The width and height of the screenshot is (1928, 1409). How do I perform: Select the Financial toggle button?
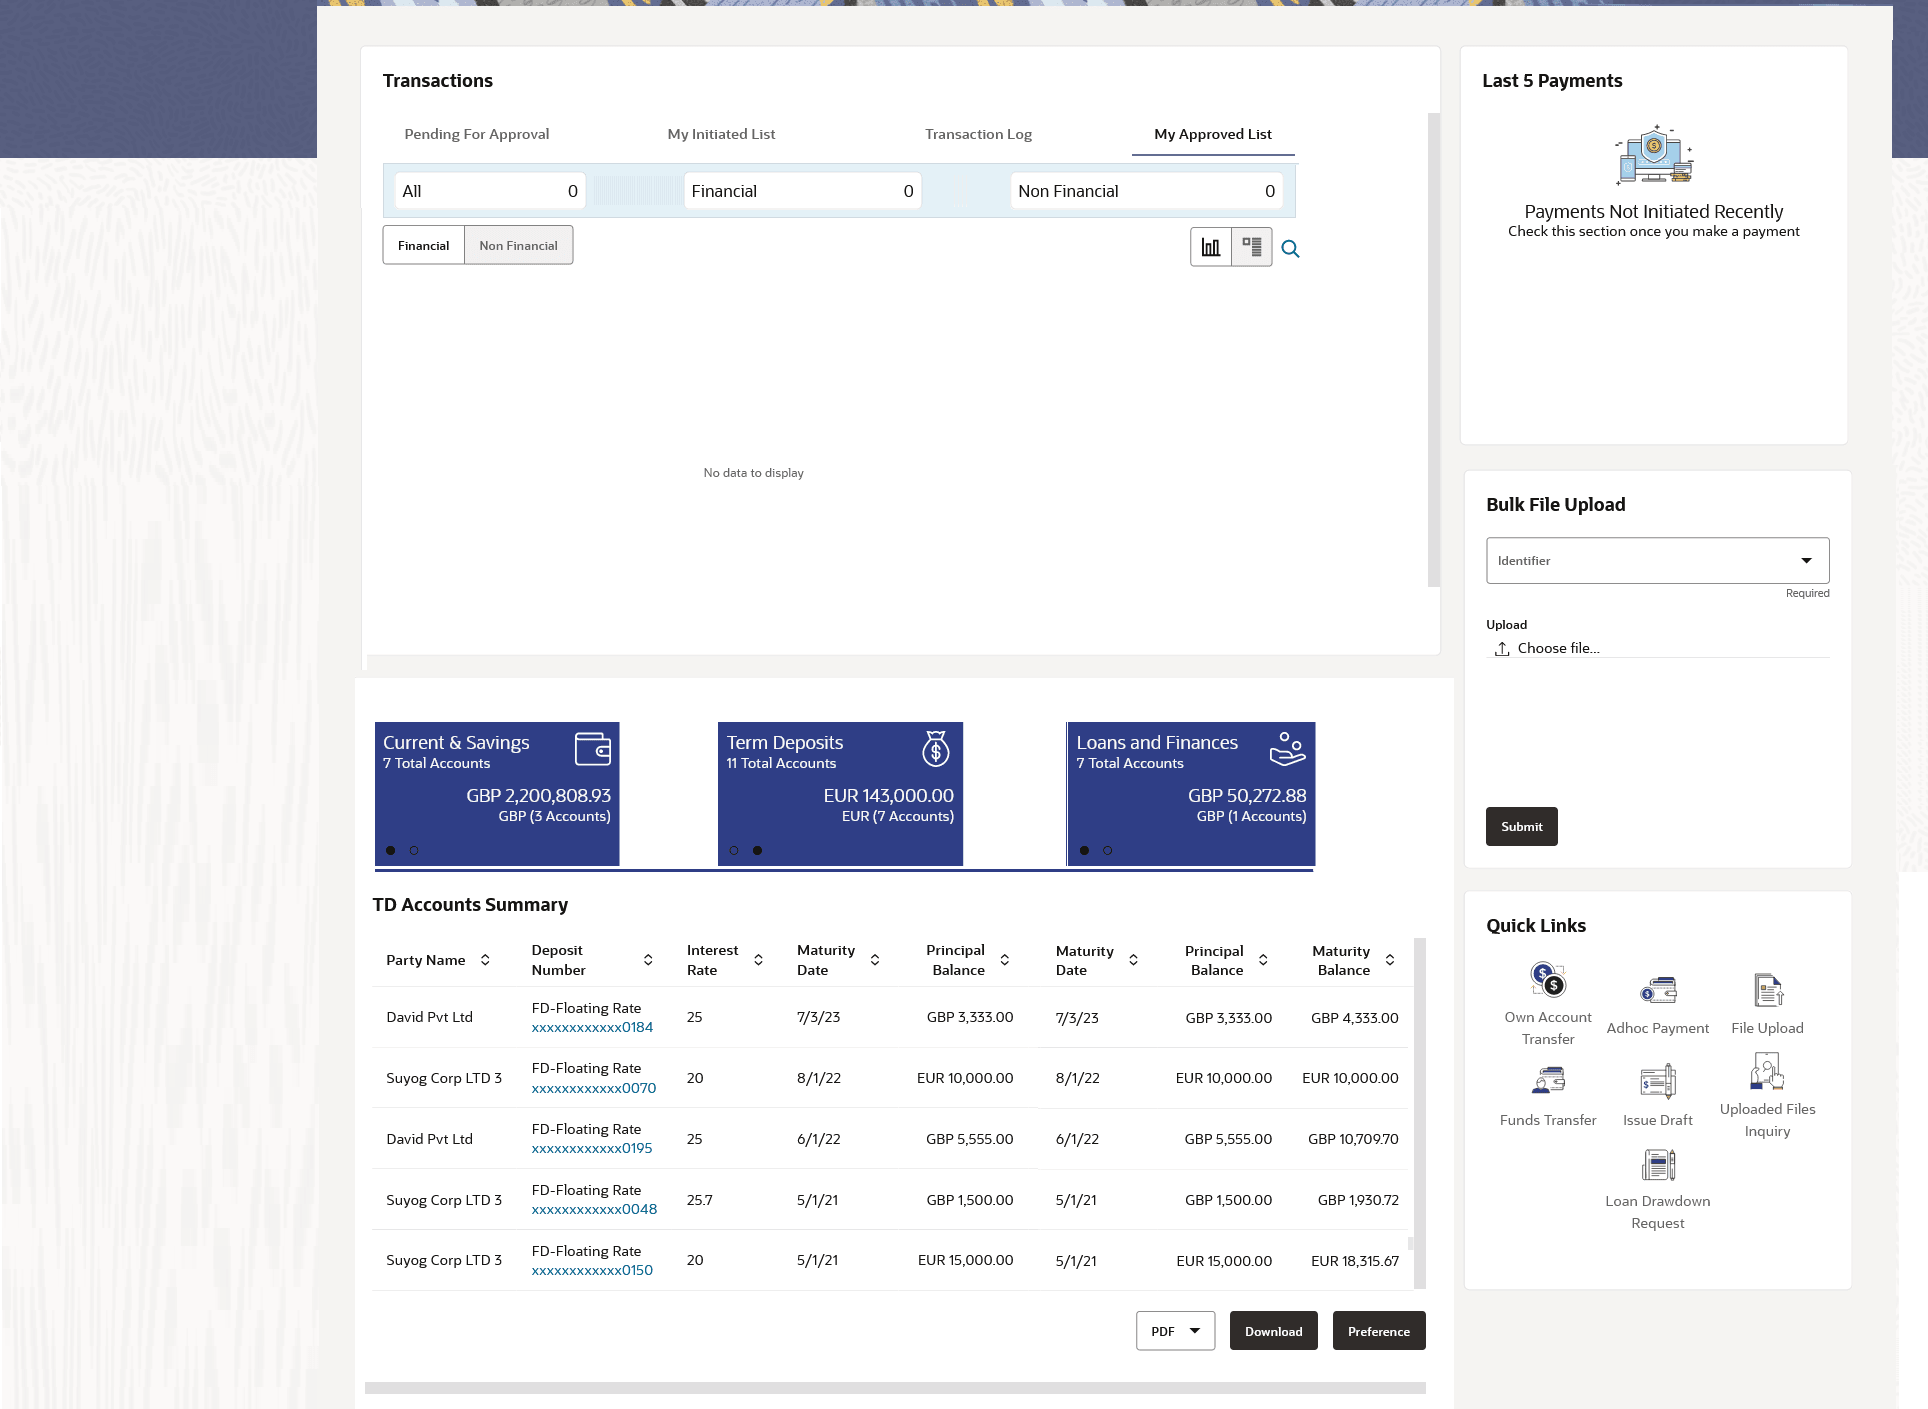coord(423,246)
